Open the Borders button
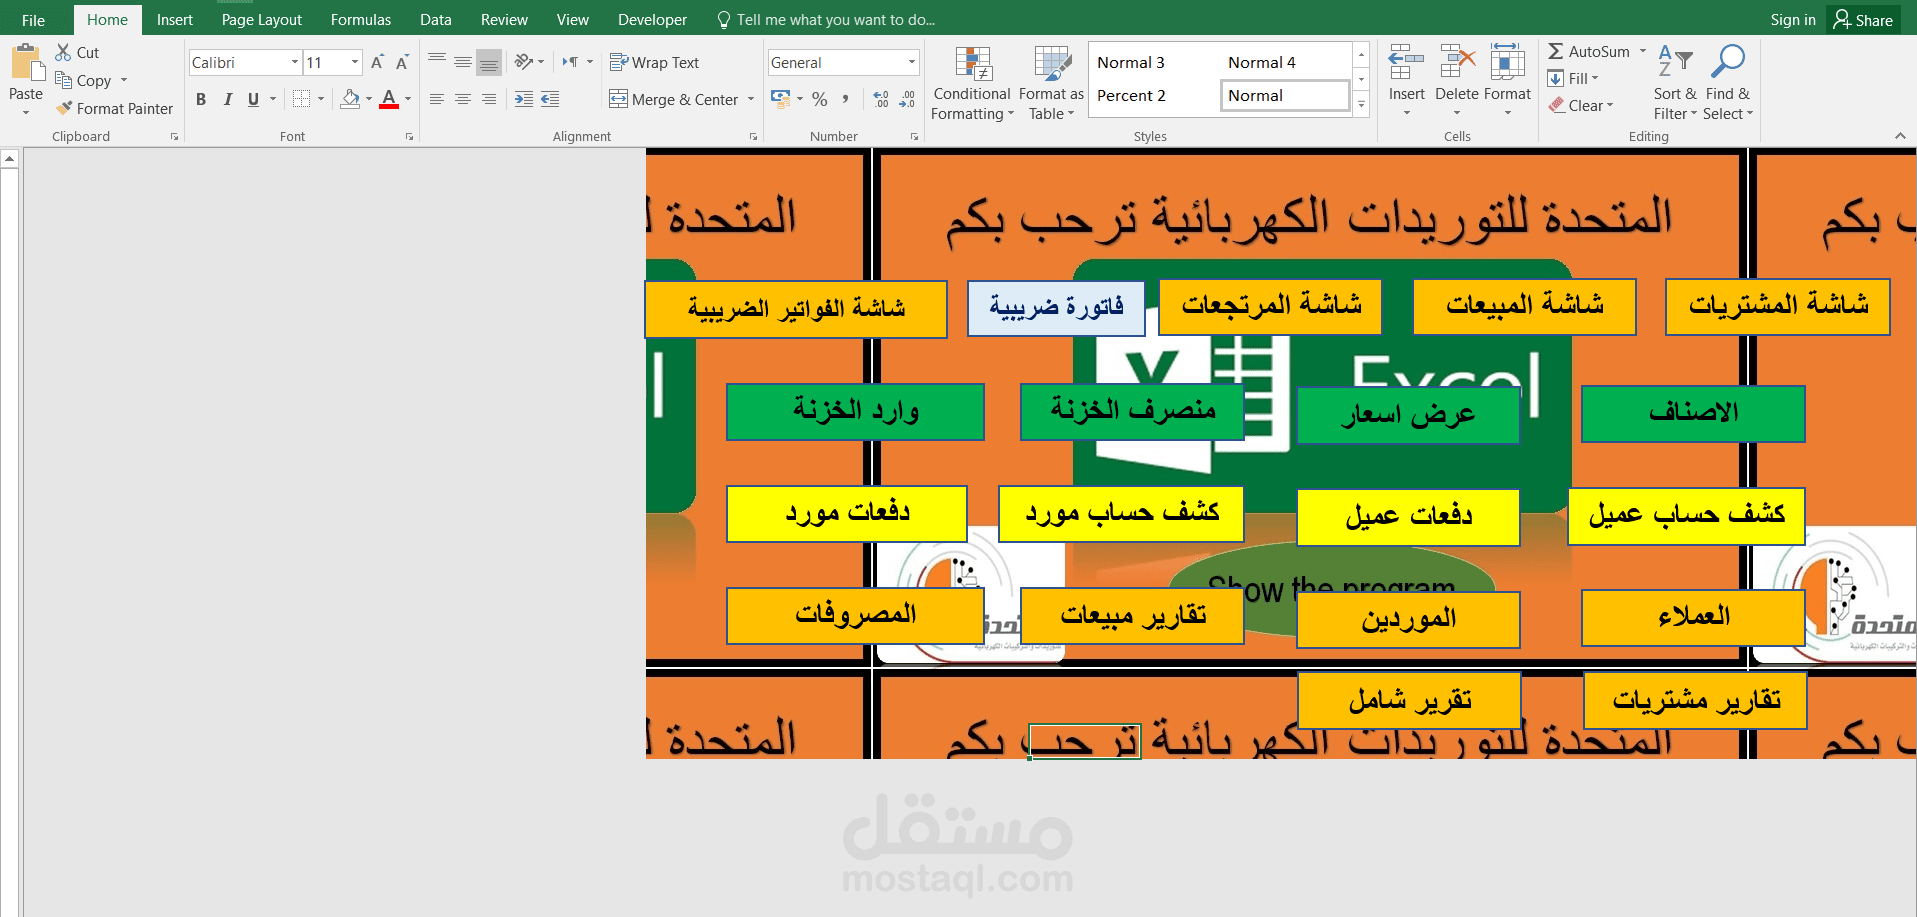 tap(301, 99)
